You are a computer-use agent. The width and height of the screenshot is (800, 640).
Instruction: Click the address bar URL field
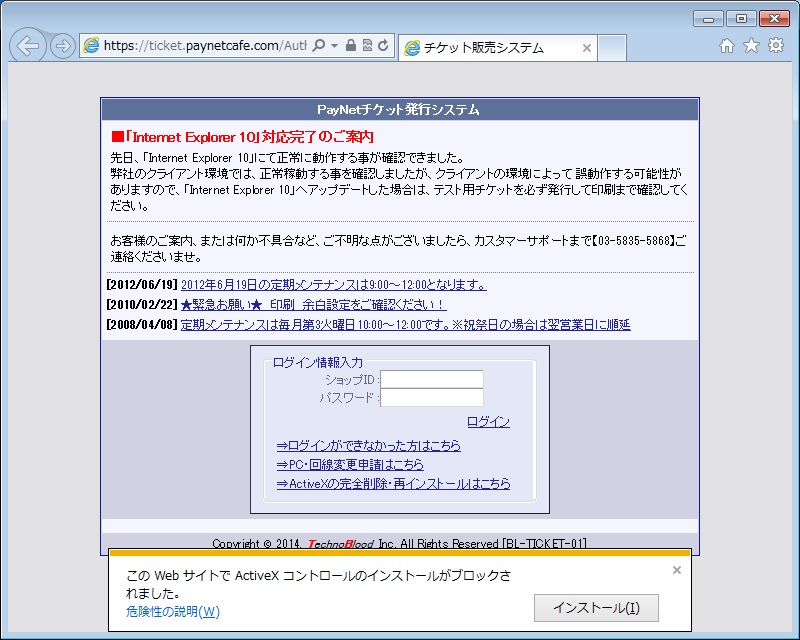[x=204, y=45]
